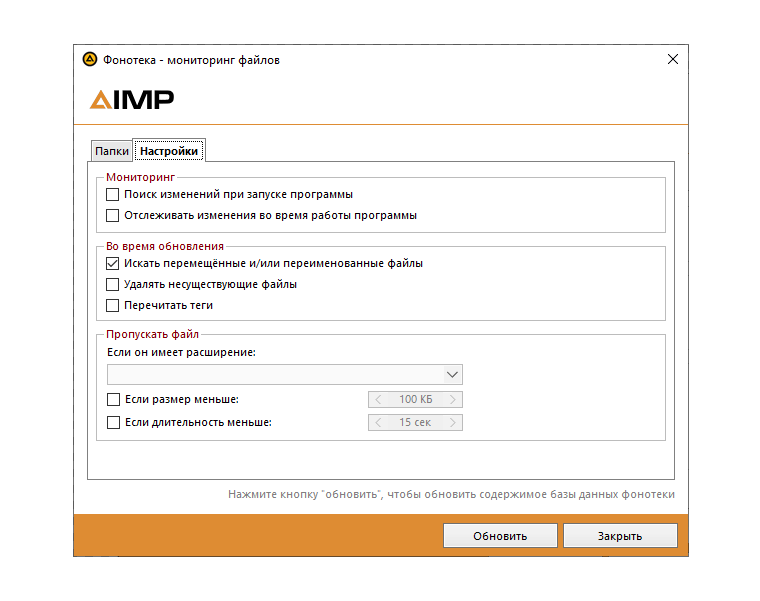Viewport: 760px width, 601px height.
Task: Toggle Отслеживать изменения во время работы программы
Action: pos(113,215)
